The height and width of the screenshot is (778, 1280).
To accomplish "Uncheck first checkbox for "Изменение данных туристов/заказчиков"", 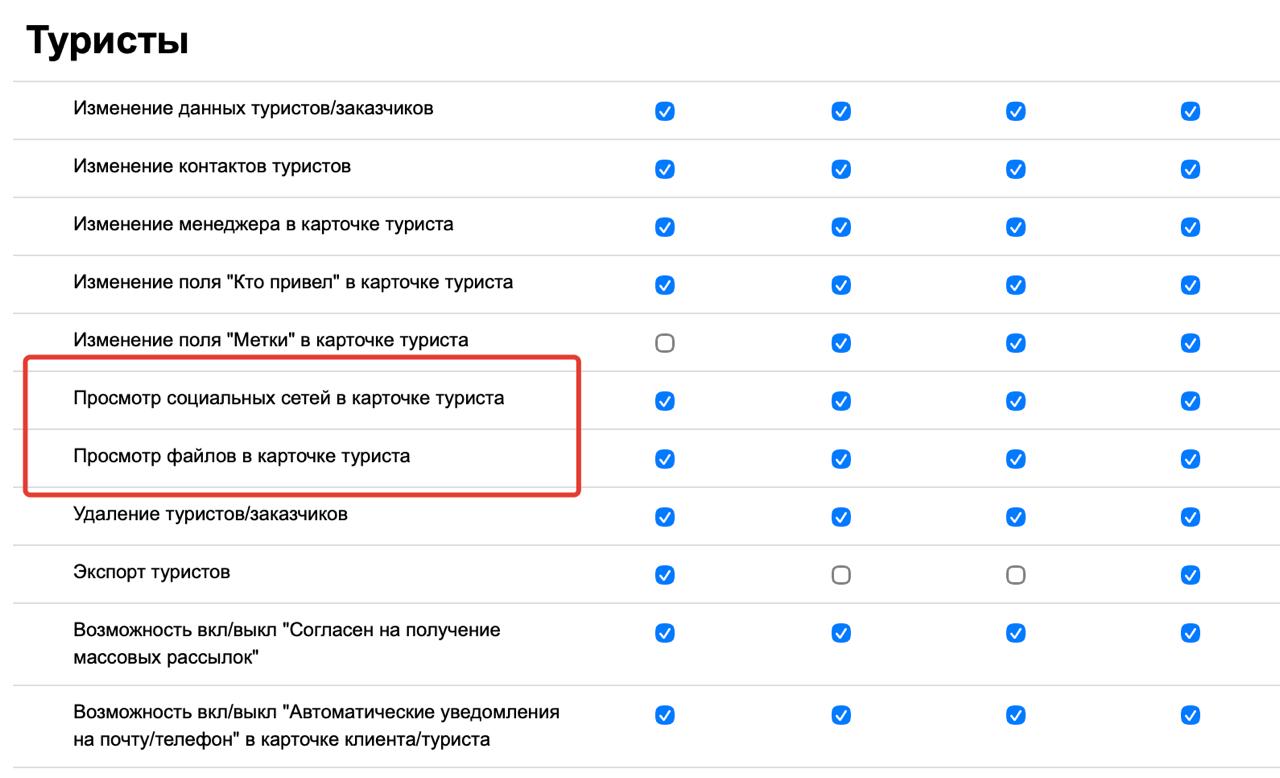I will [x=665, y=111].
